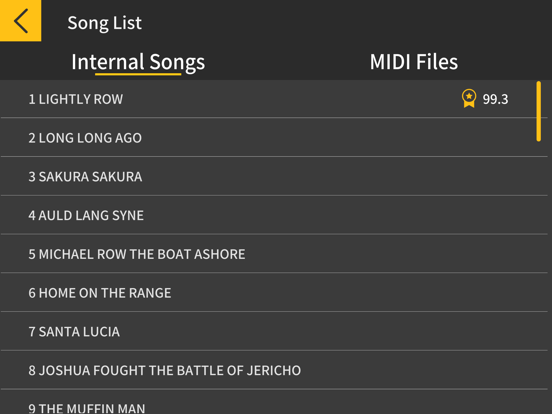
Task: Click the award ribbon score icon
Action: tap(469, 99)
